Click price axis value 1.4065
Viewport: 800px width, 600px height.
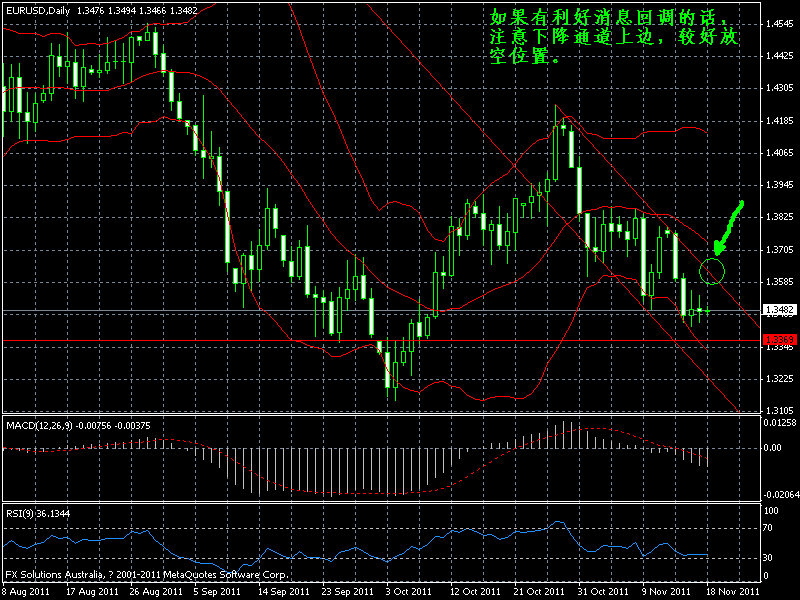point(780,153)
